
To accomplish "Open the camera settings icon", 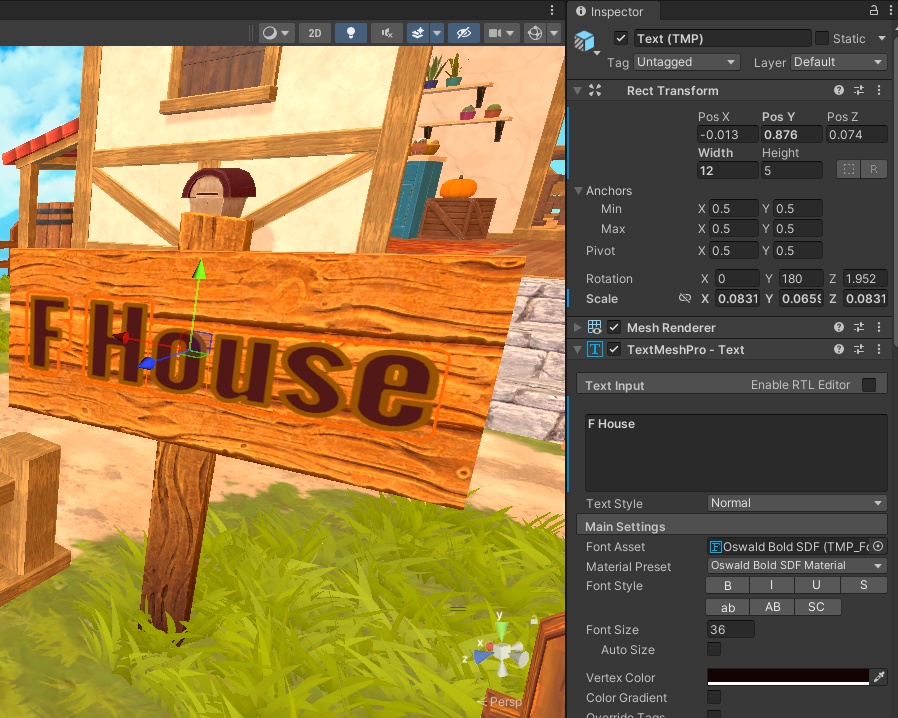I will (x=497, y=33).
